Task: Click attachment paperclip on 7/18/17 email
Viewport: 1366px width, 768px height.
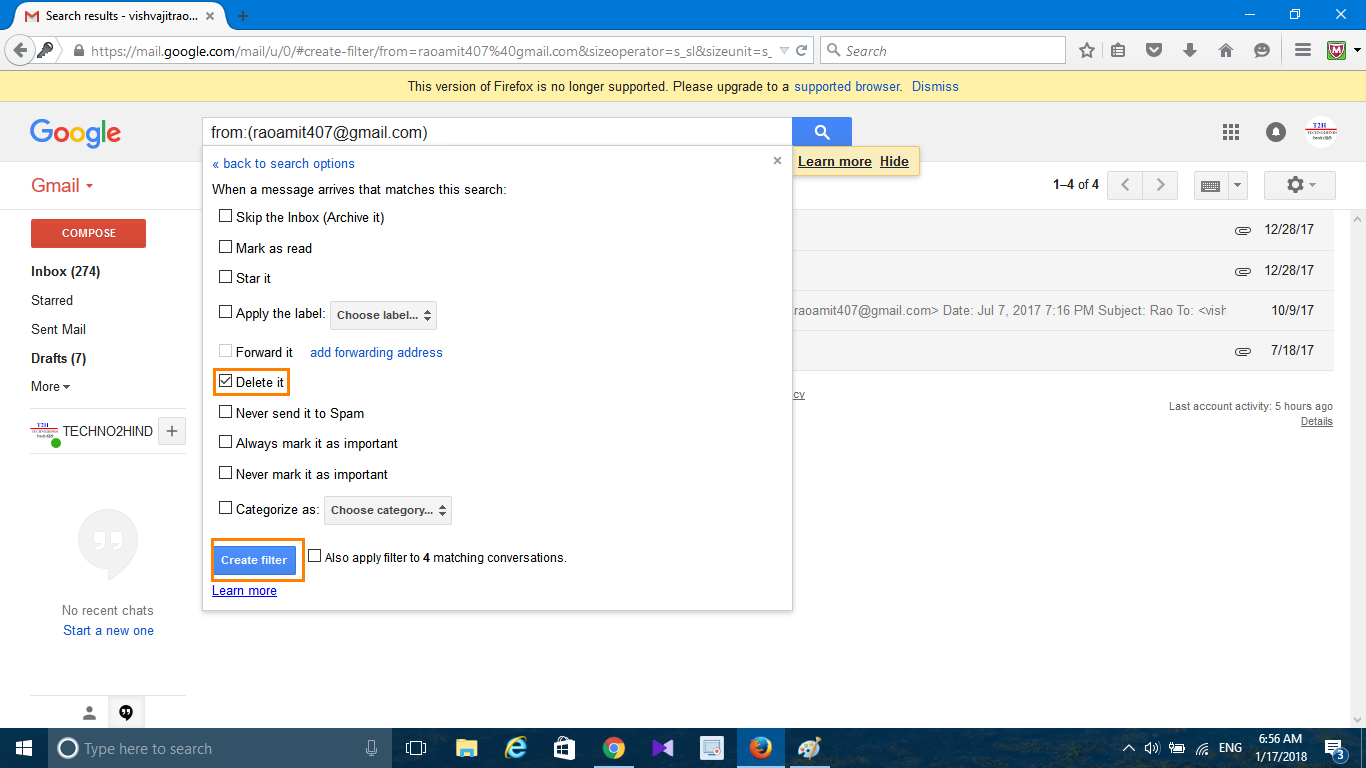Action: pyautogui.click(x=1243, y=352)
